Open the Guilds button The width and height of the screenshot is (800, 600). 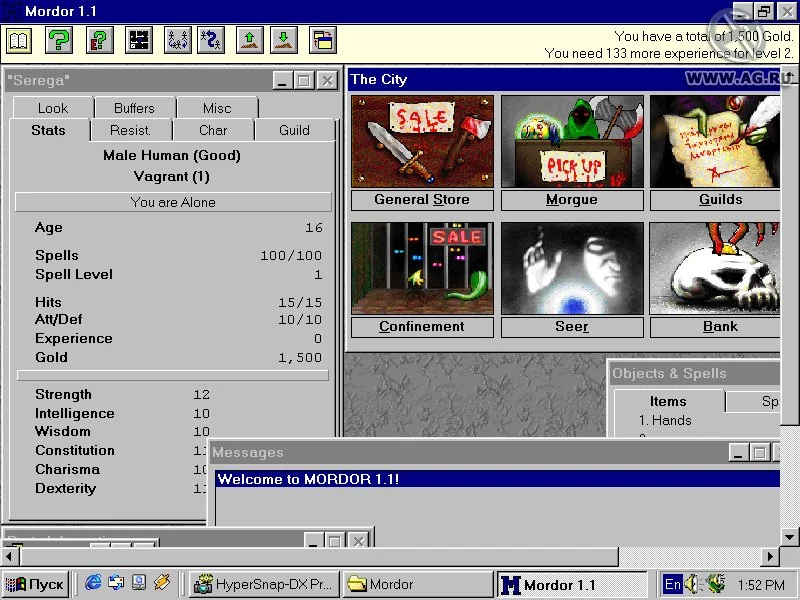(x=715, y=200)
